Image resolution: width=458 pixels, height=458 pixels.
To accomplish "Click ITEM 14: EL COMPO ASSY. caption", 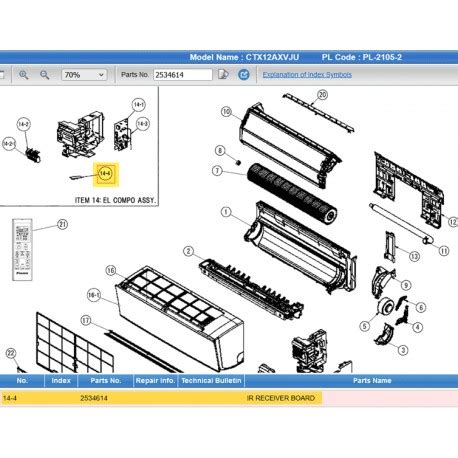I will click(x=115, y=200).
